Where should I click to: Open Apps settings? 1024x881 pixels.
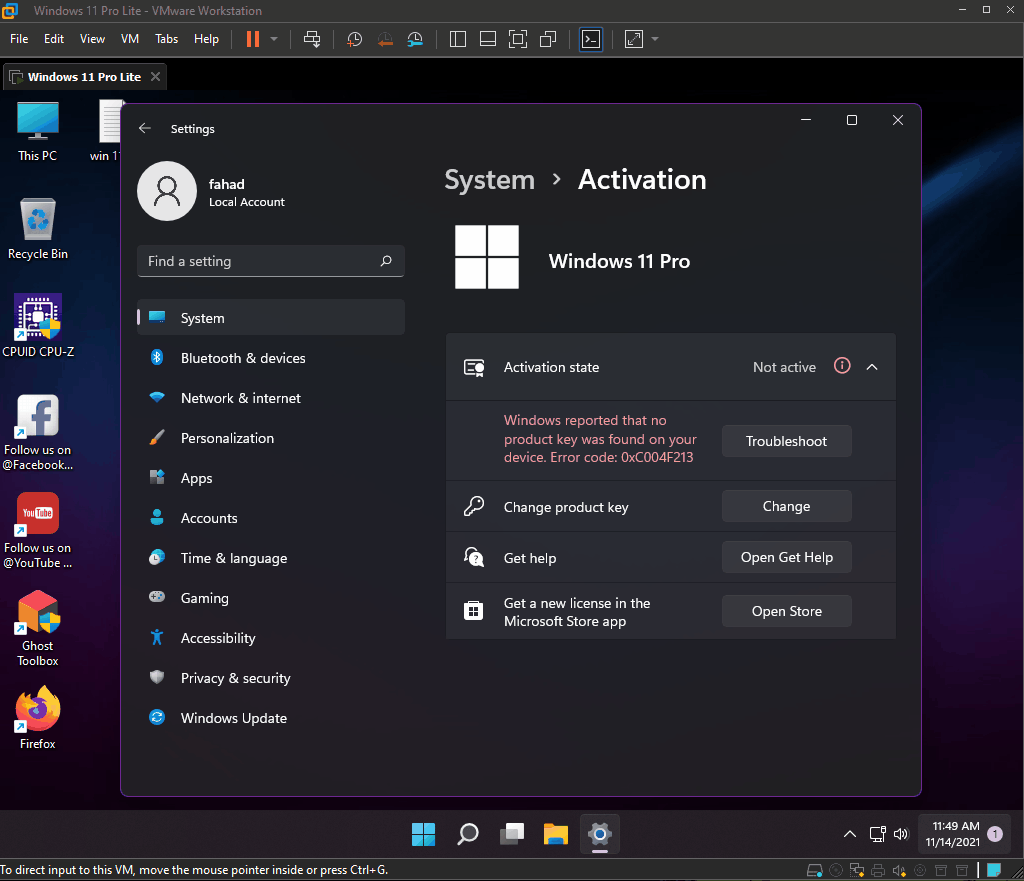pyautogui.click(x=271, y=477)
